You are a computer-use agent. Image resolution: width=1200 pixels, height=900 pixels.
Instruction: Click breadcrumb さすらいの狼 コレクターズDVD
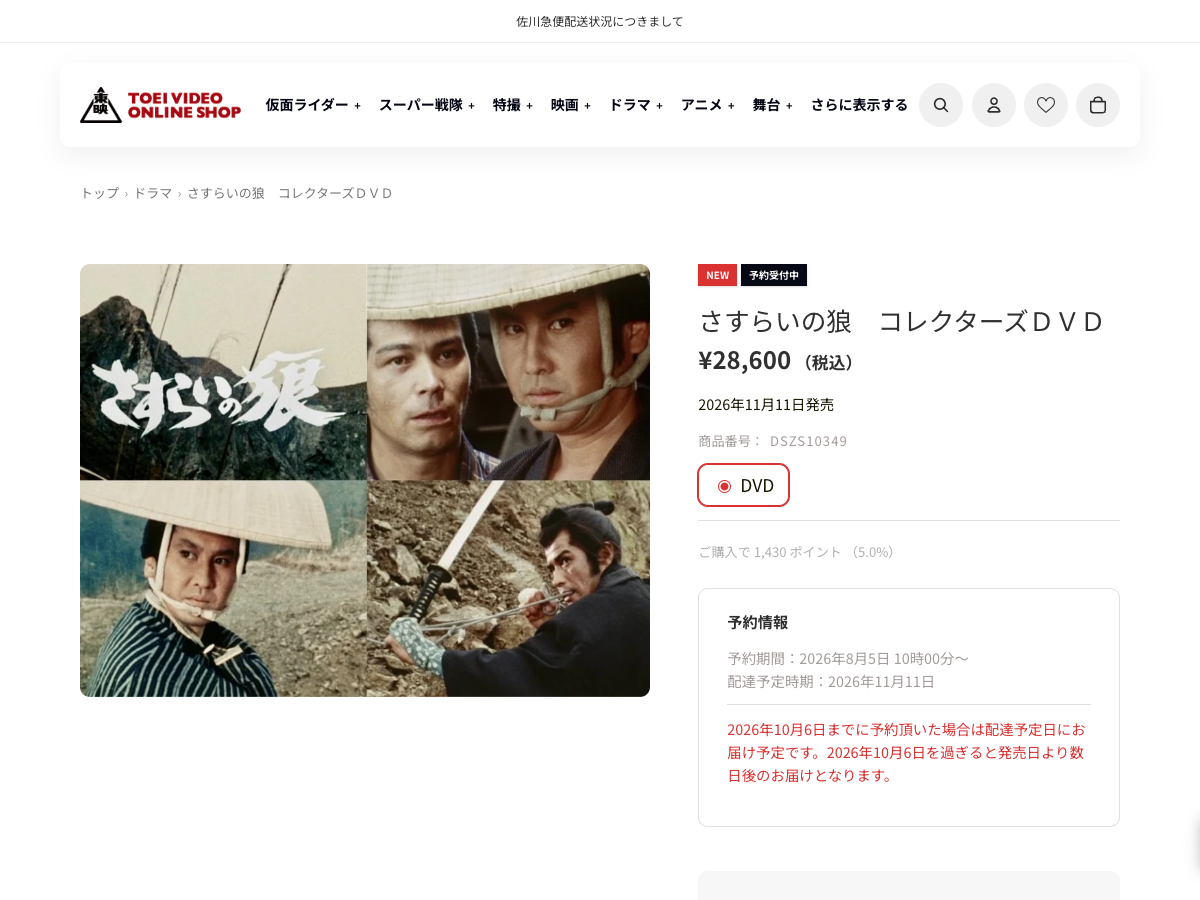(x=290, y=193)
